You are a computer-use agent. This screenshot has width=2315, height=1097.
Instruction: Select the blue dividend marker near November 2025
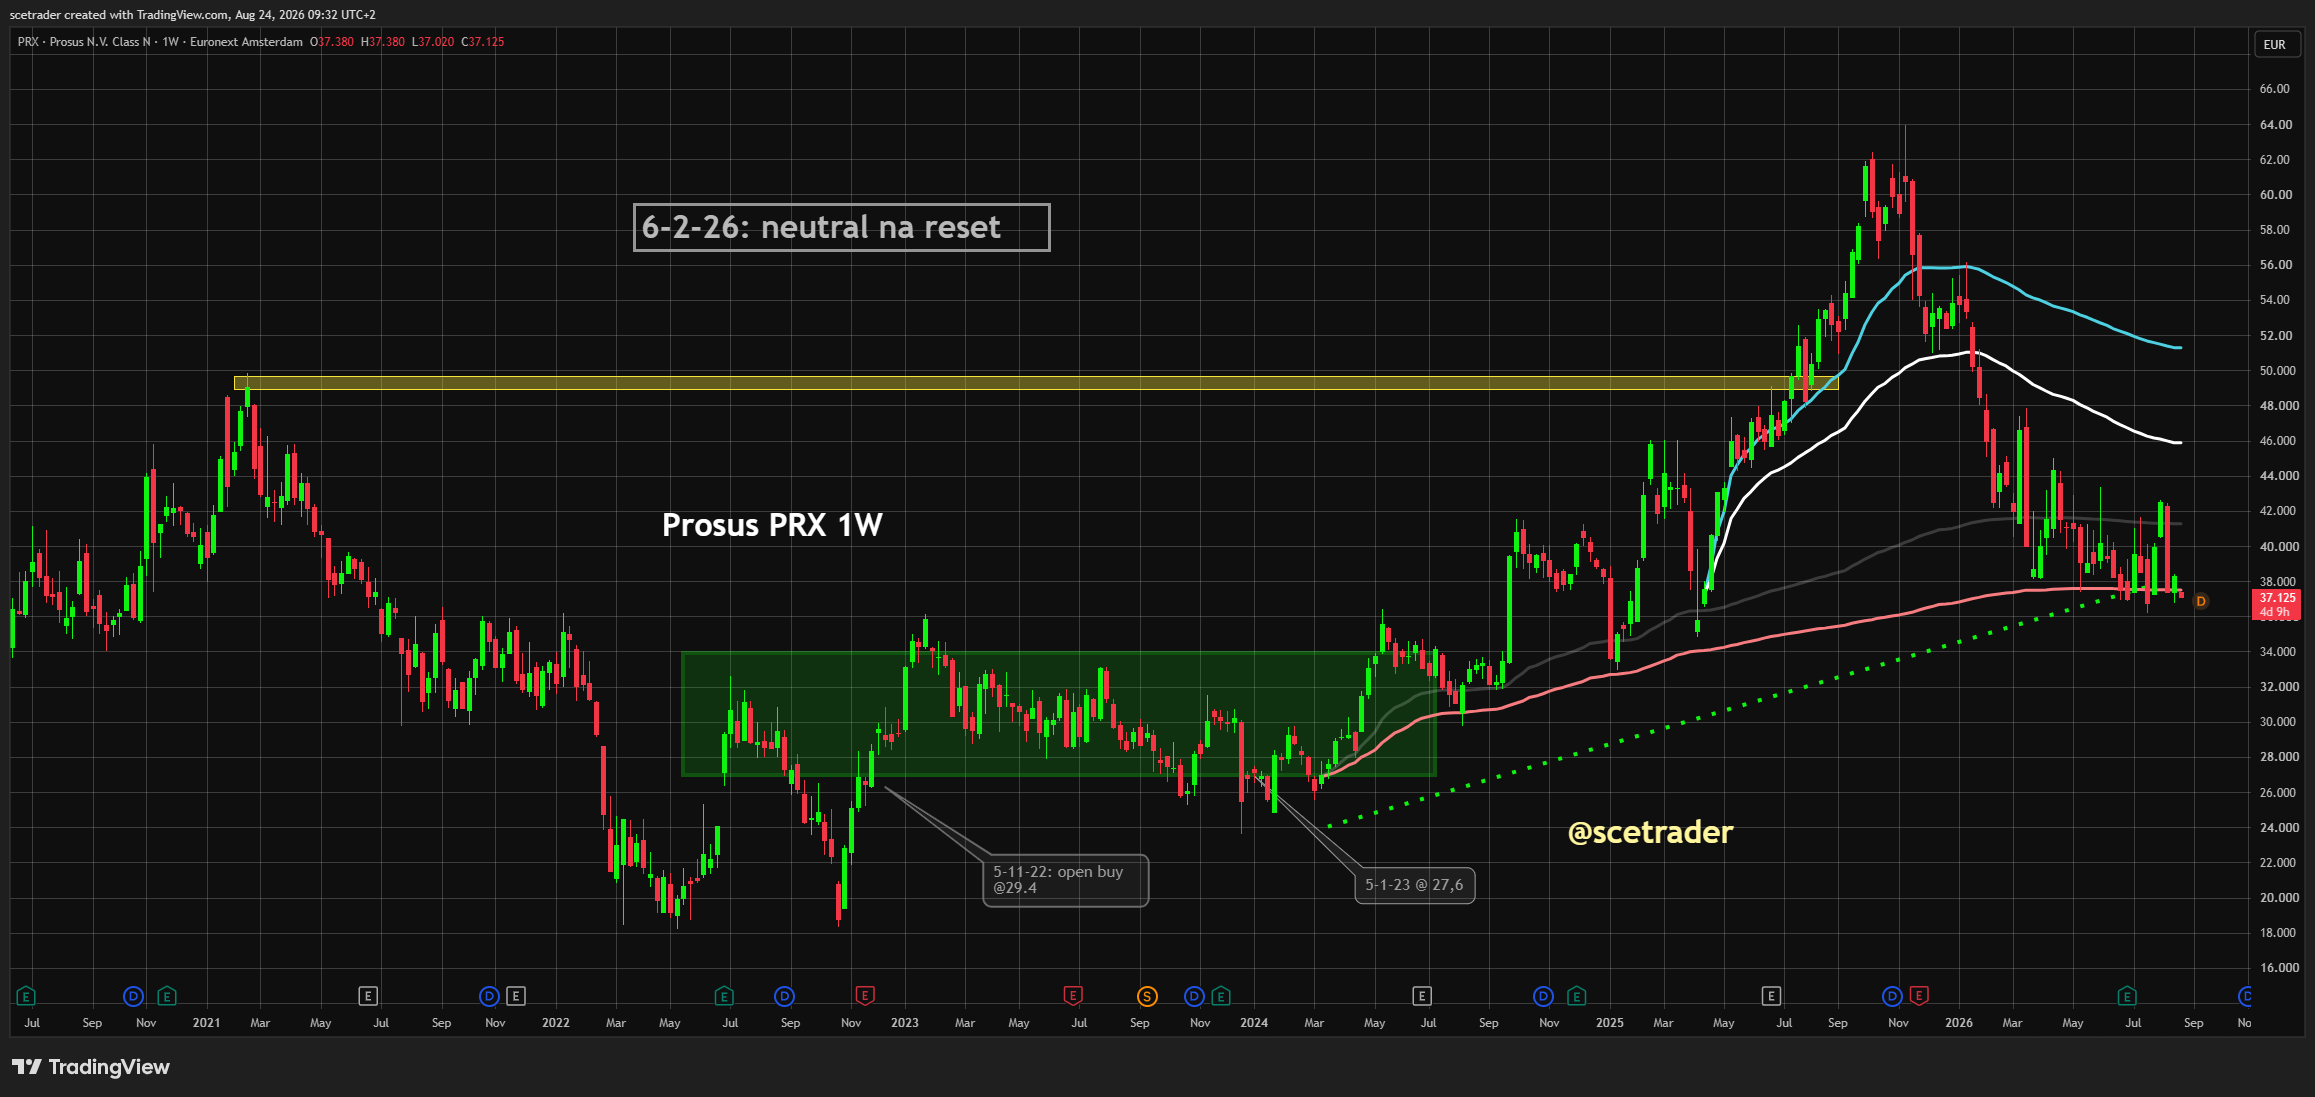coord(1892,996)
